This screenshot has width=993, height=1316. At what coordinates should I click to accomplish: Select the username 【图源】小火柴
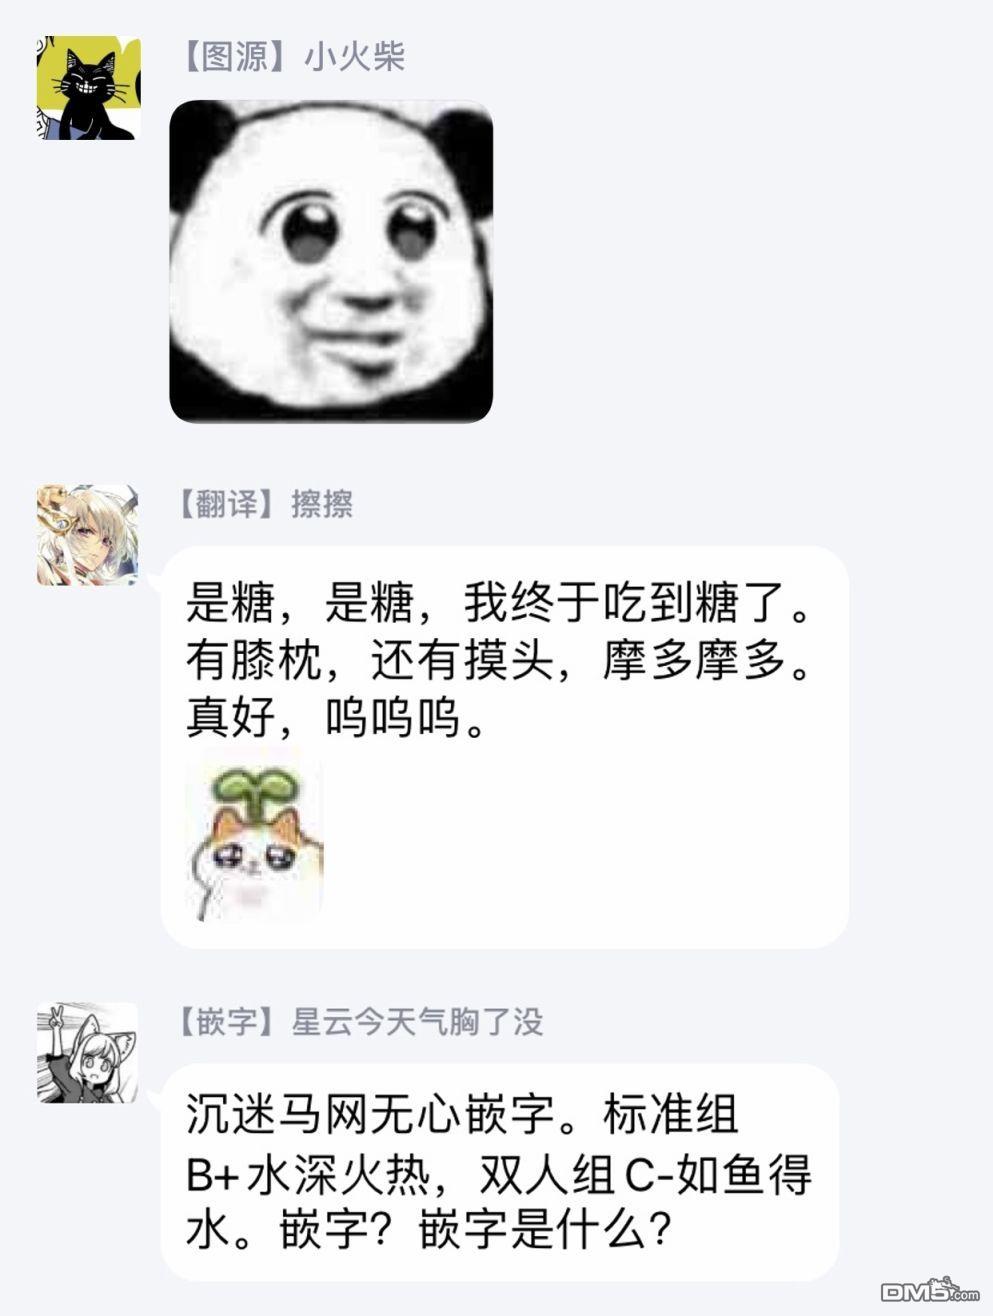(x=291, y=57)
